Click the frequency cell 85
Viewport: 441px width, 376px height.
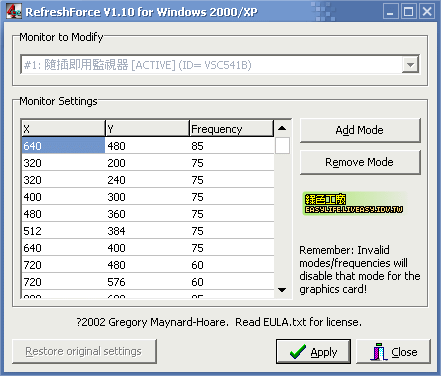tap(232, 146)
